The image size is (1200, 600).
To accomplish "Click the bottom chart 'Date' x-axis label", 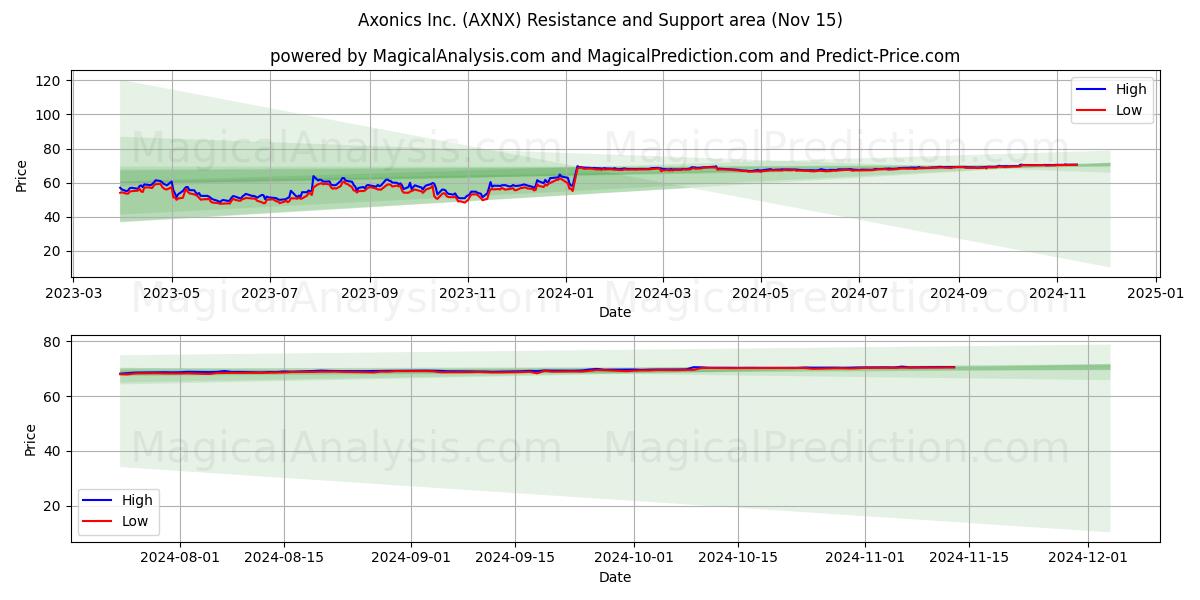I will tap(614, 577).
